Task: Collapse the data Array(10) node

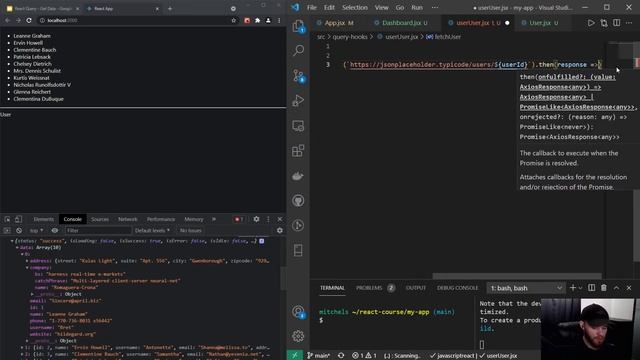Action: click(17, 247)
